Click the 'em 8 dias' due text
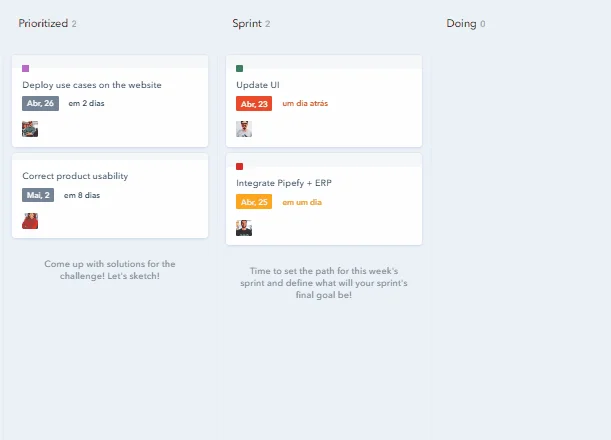611x440 pixels. coord(82,195)
